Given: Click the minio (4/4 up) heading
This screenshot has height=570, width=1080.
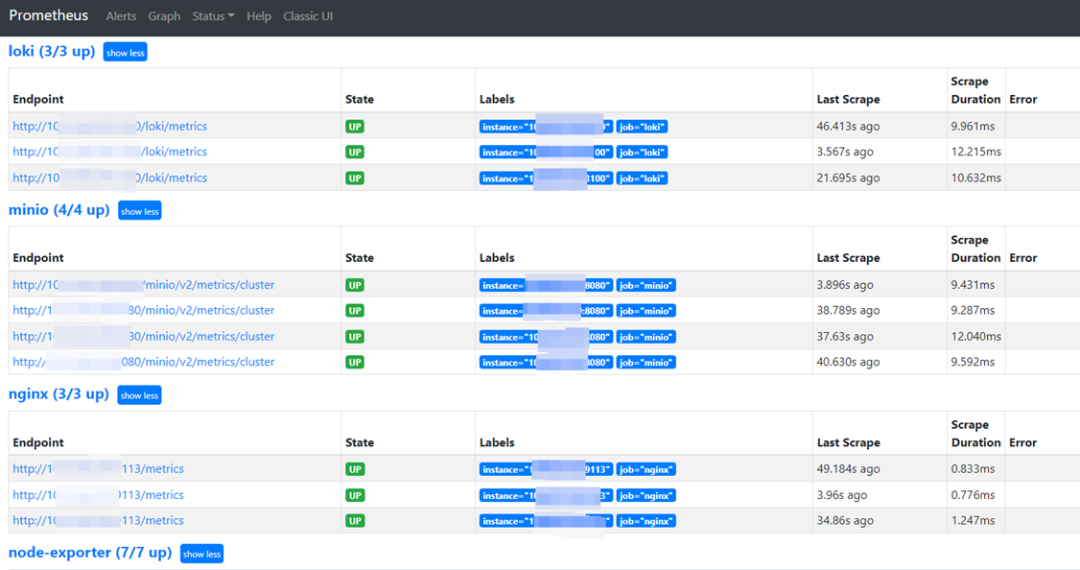Looking at the screenshot, I should 58,210.
